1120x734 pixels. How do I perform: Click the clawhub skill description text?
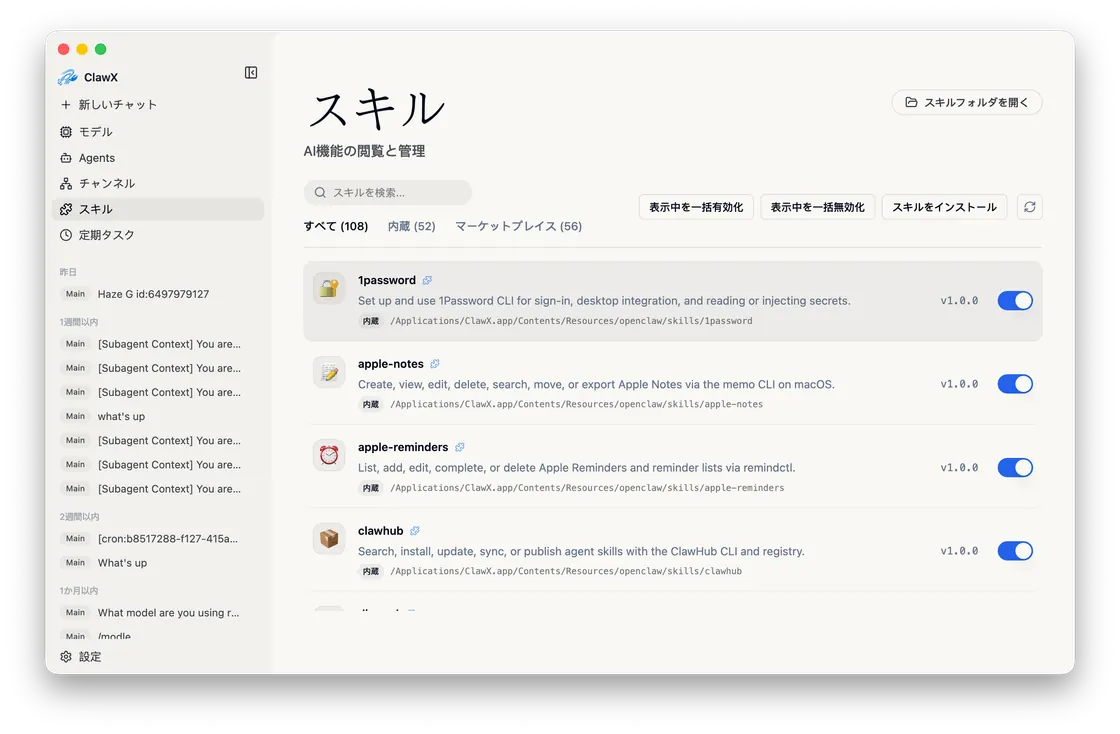pos(581,551)
